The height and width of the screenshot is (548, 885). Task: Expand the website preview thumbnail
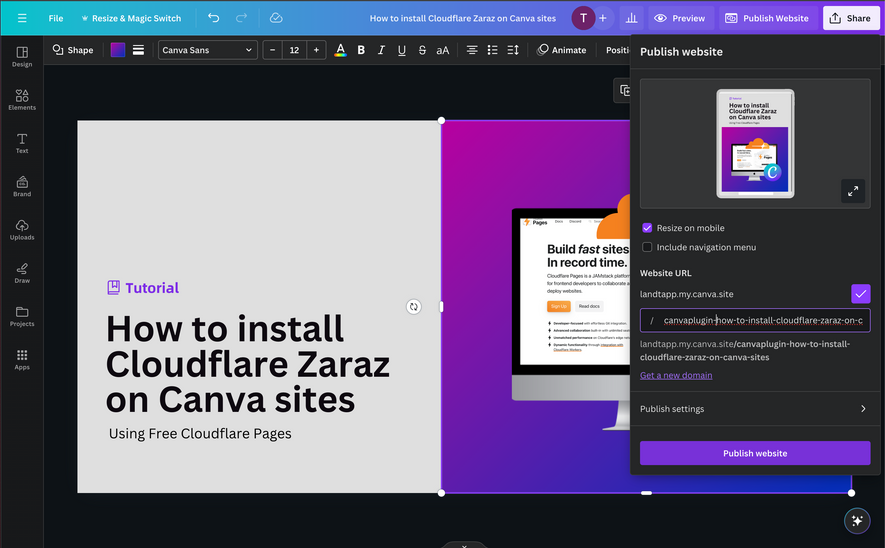click(x=852, y=191)
